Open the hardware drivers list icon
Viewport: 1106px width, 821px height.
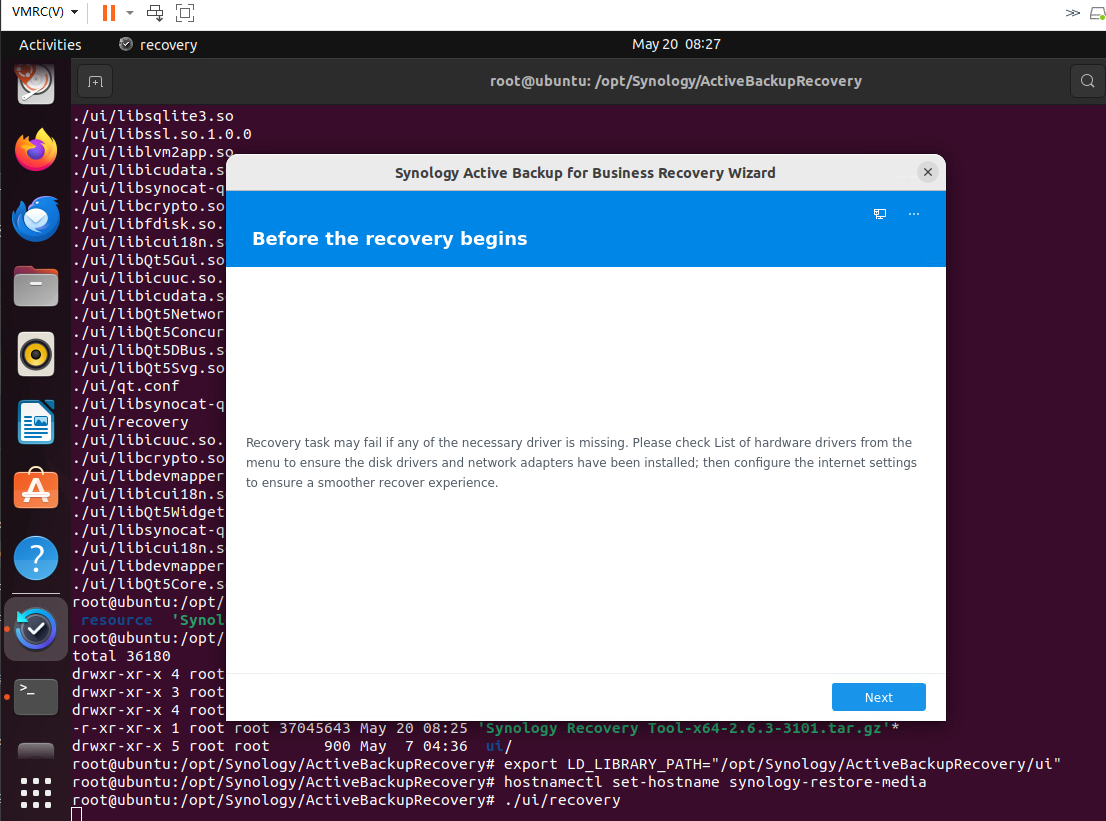tap(880, 214)
